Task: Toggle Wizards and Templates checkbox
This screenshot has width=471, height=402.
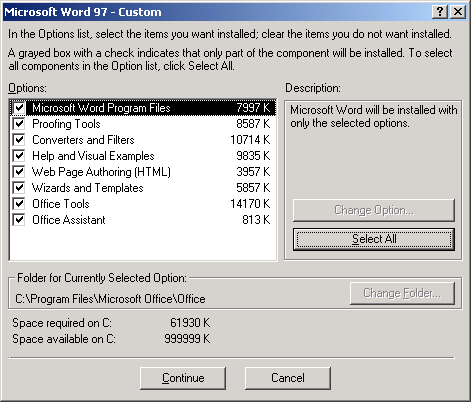Action: 19,188
